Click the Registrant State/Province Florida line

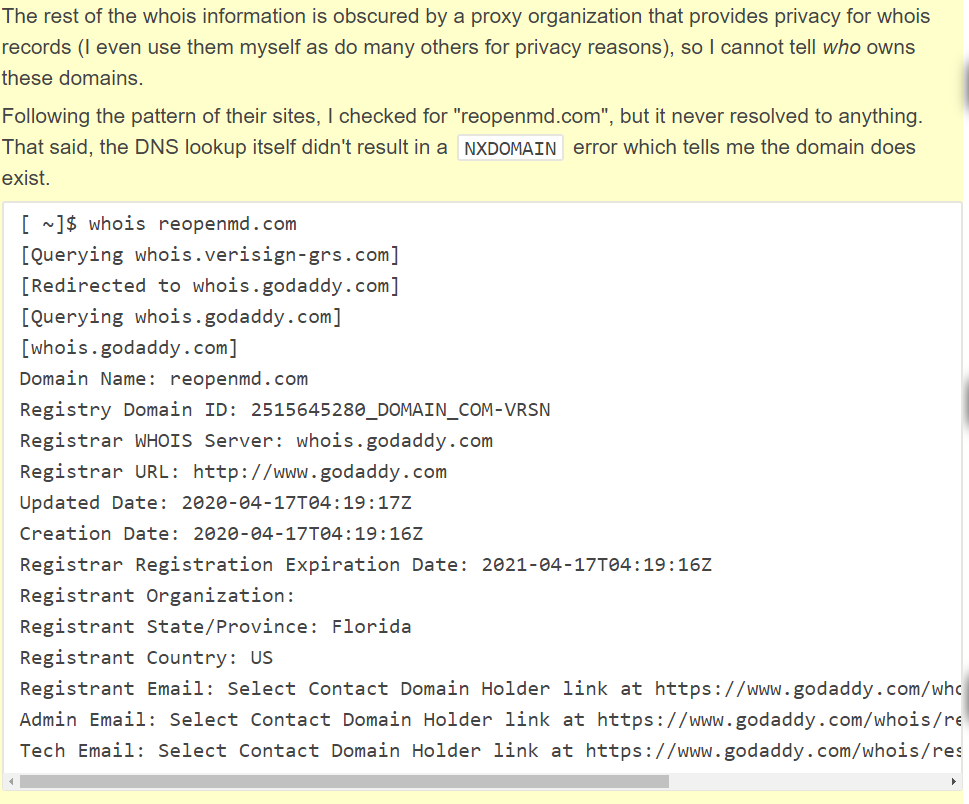pos(216,627)
